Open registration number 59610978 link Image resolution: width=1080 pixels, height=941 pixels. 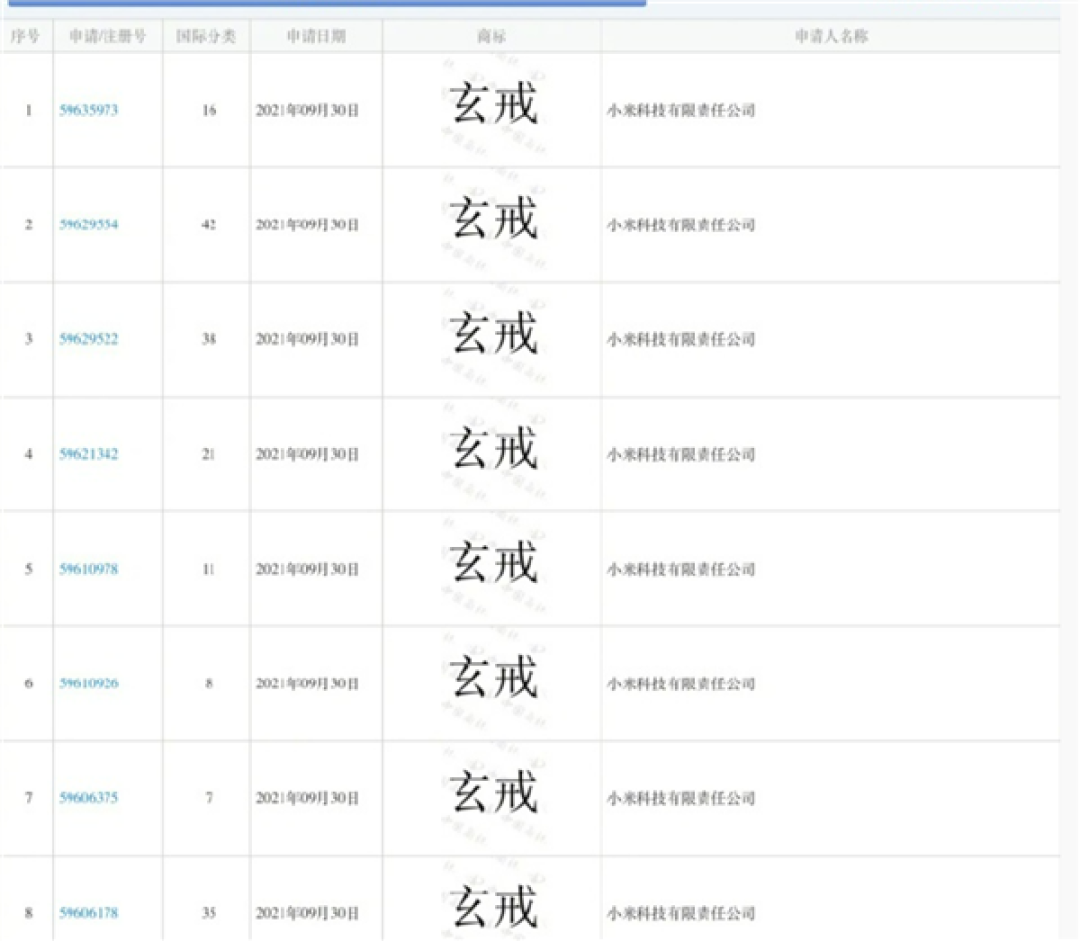88,569
